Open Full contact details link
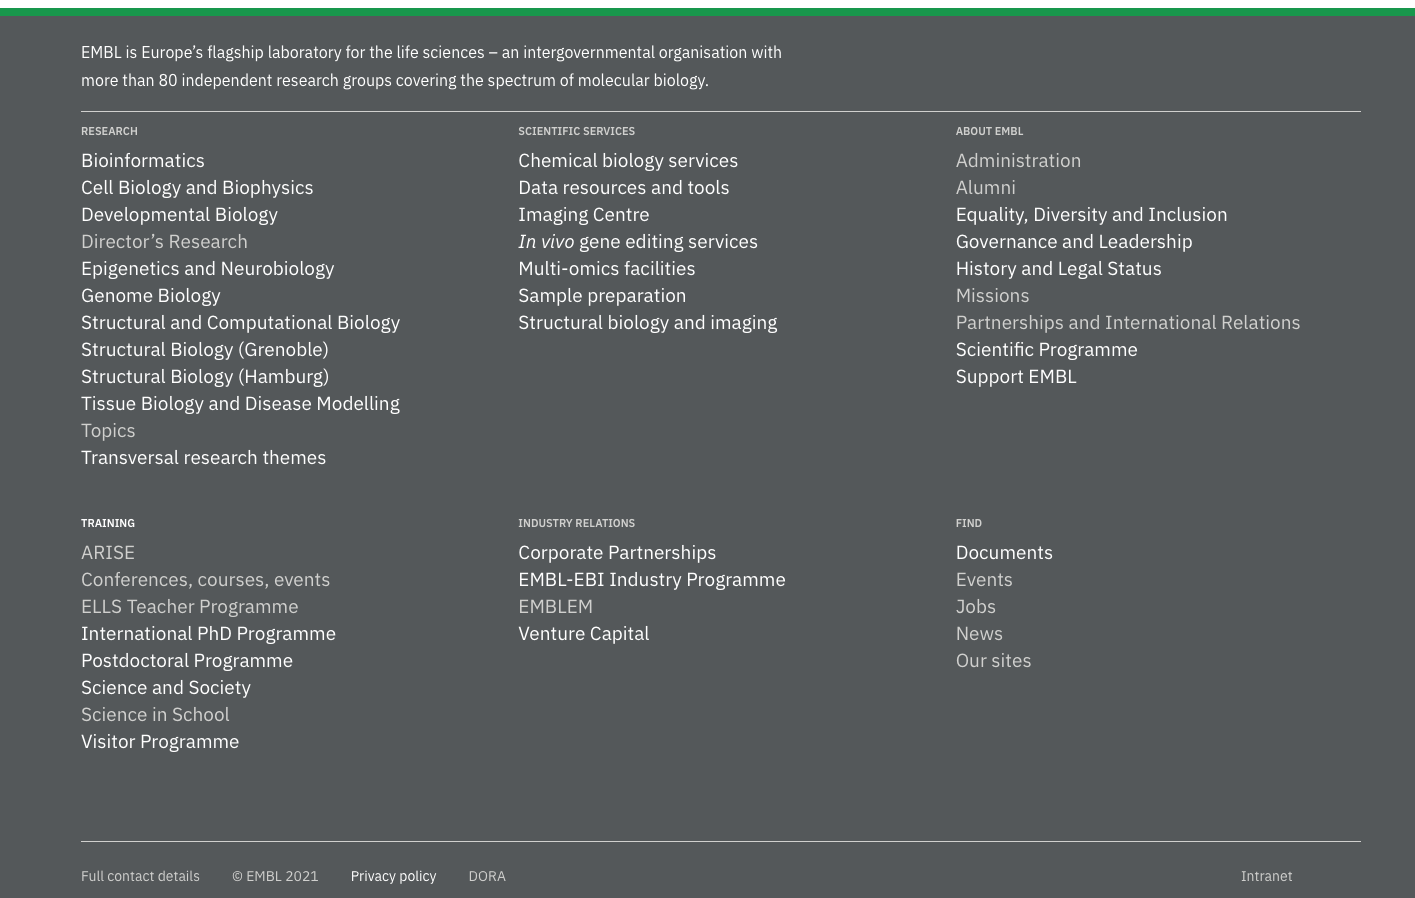 coord(140,876)
